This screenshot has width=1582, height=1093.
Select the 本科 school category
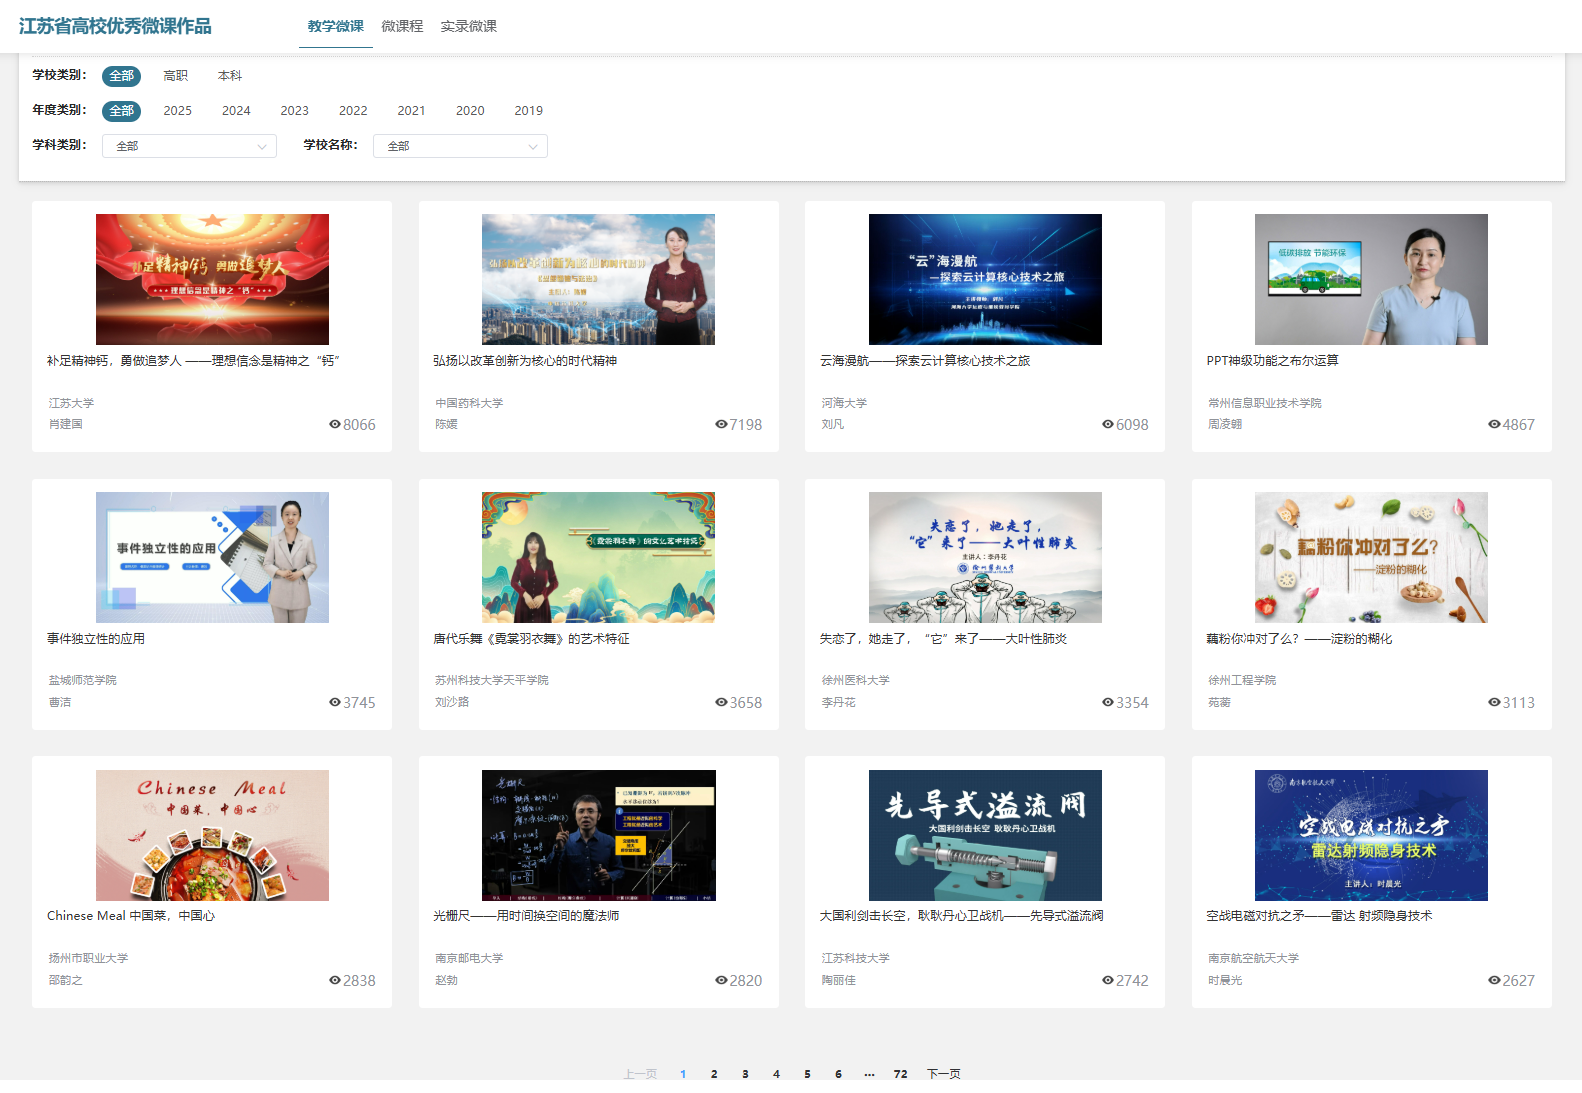[x=230, y=76]
